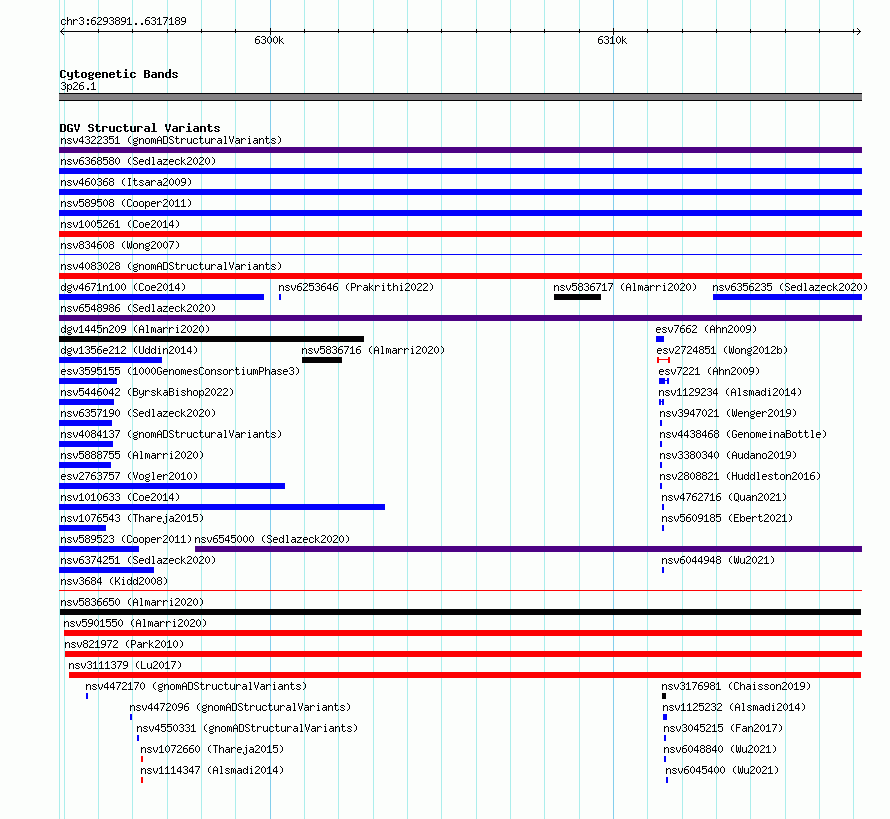Open esv2724851 (Wong2012b) variant
This screenshot has width=890, height=819.
[x=722, y=350]
